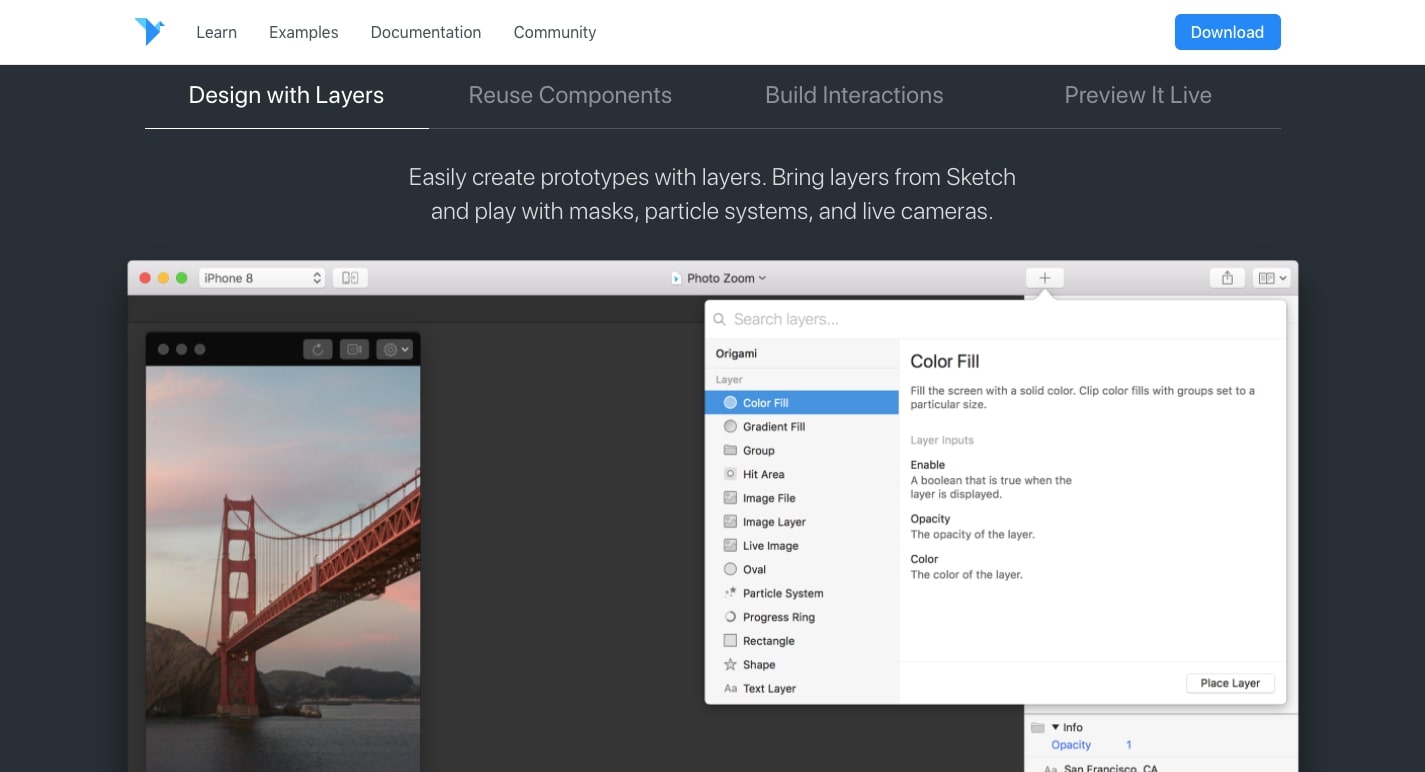This screenshot has height=772, width=1425.
Task: Collapse the Info group triangle
Action: [1055, 727]
